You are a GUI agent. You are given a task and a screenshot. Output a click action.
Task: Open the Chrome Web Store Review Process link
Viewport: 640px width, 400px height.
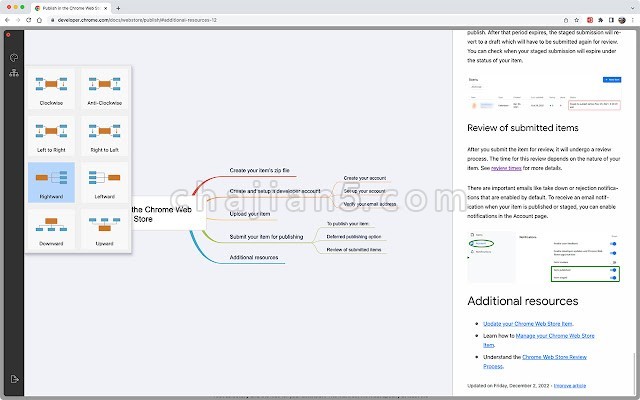click(x=535, y=362)
